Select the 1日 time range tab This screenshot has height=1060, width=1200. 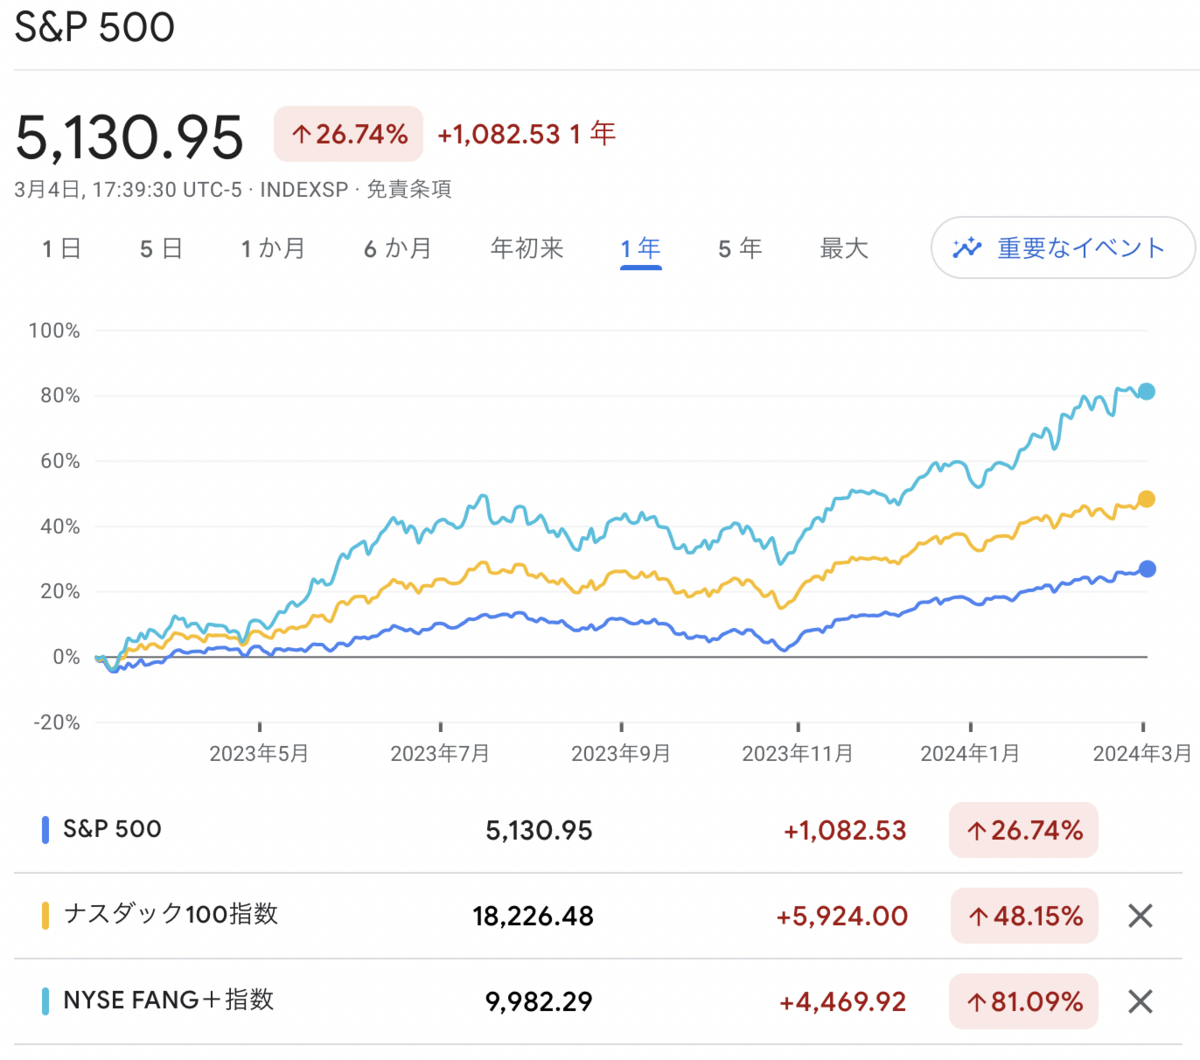(61, 248)
